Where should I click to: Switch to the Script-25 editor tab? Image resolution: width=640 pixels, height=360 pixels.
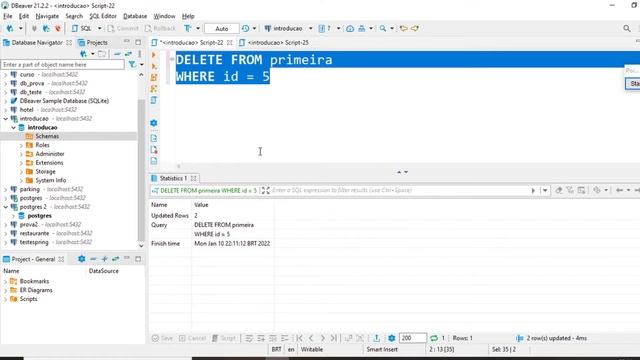274,42
